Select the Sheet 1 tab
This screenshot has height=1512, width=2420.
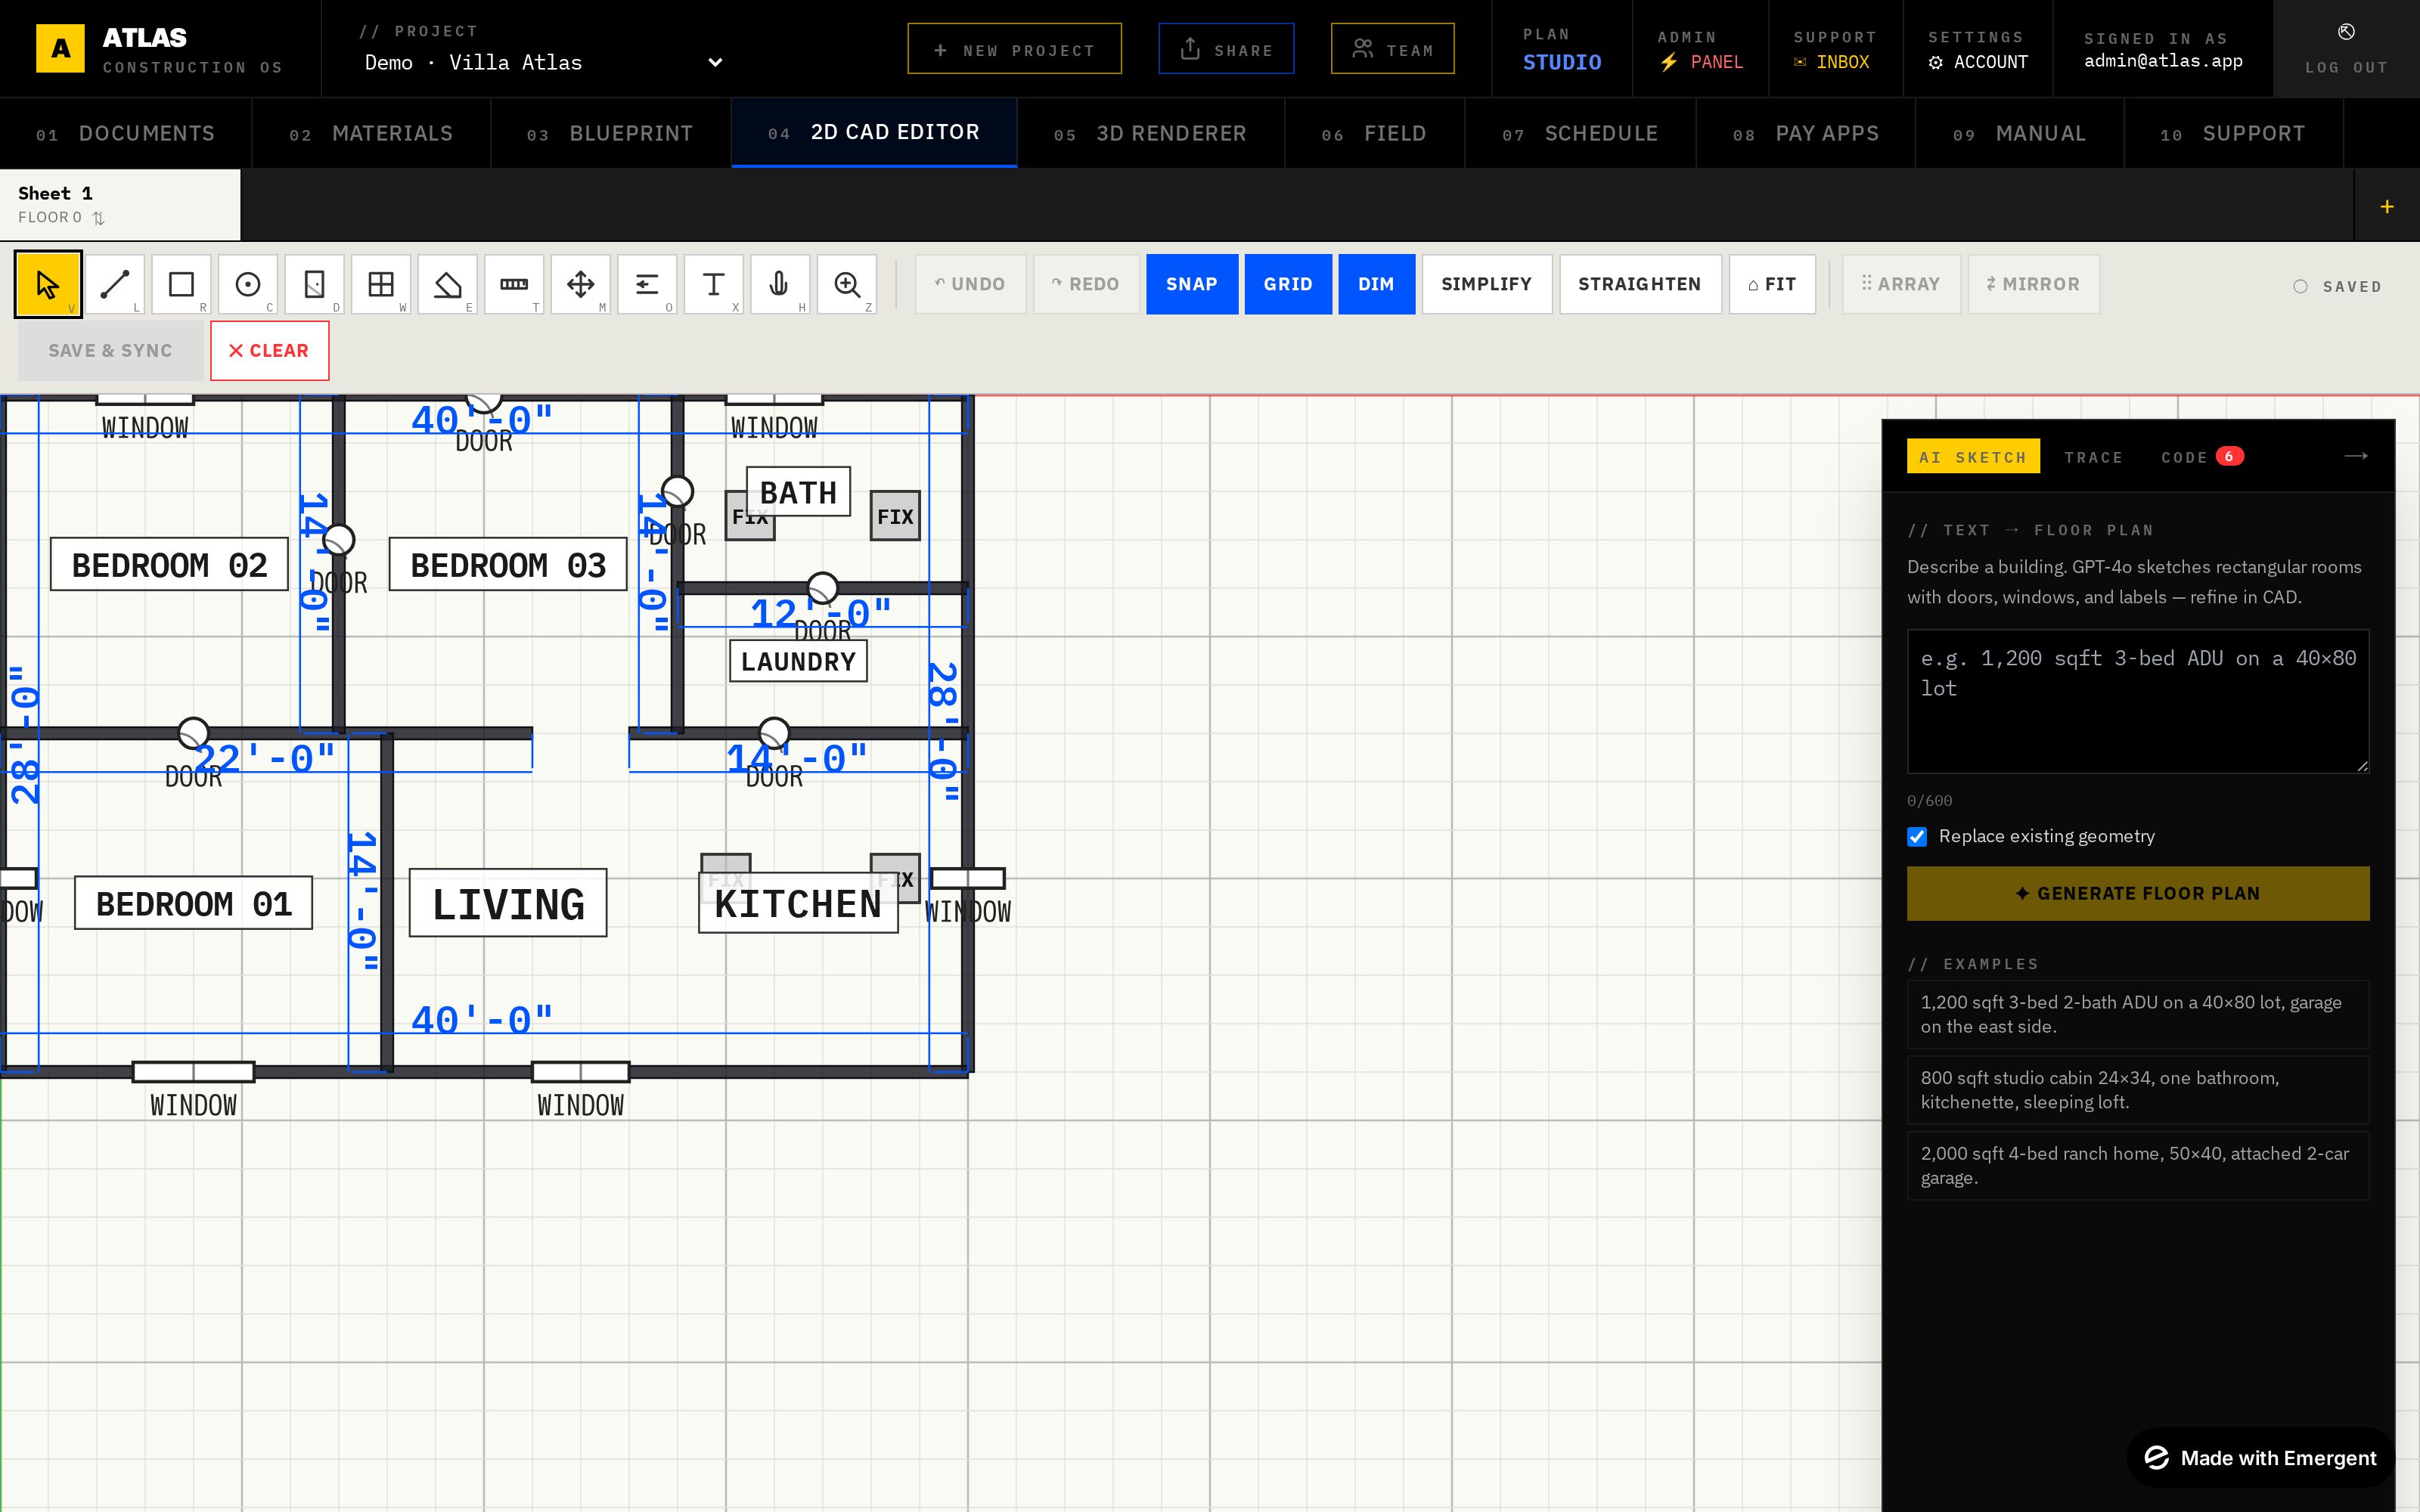pos(120,205)
